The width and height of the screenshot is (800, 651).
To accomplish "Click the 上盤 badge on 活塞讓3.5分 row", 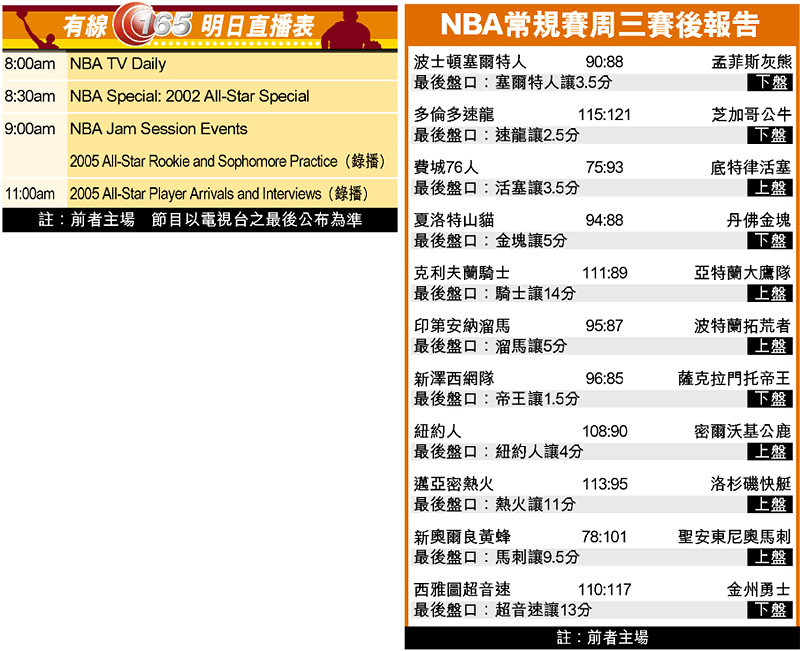I will [x=770, y=188].
